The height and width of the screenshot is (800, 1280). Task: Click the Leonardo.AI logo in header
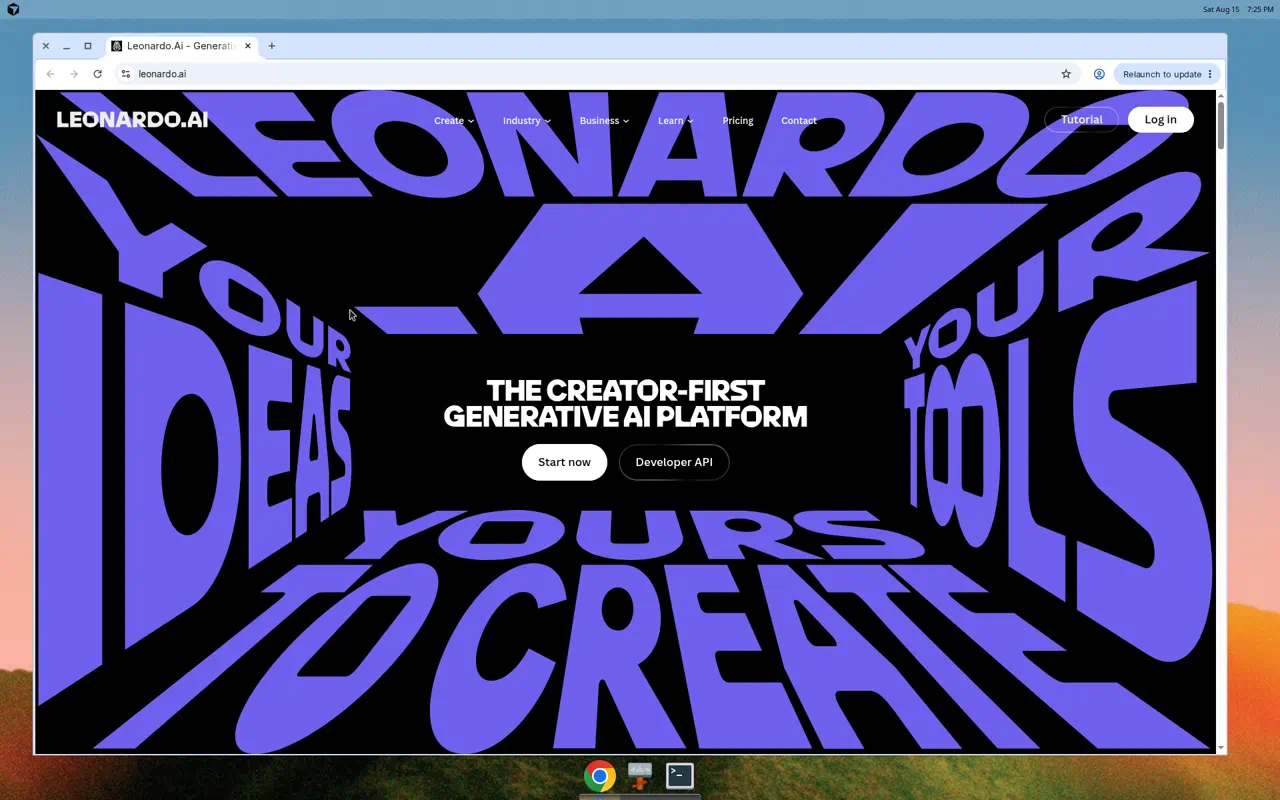(132, 120)
